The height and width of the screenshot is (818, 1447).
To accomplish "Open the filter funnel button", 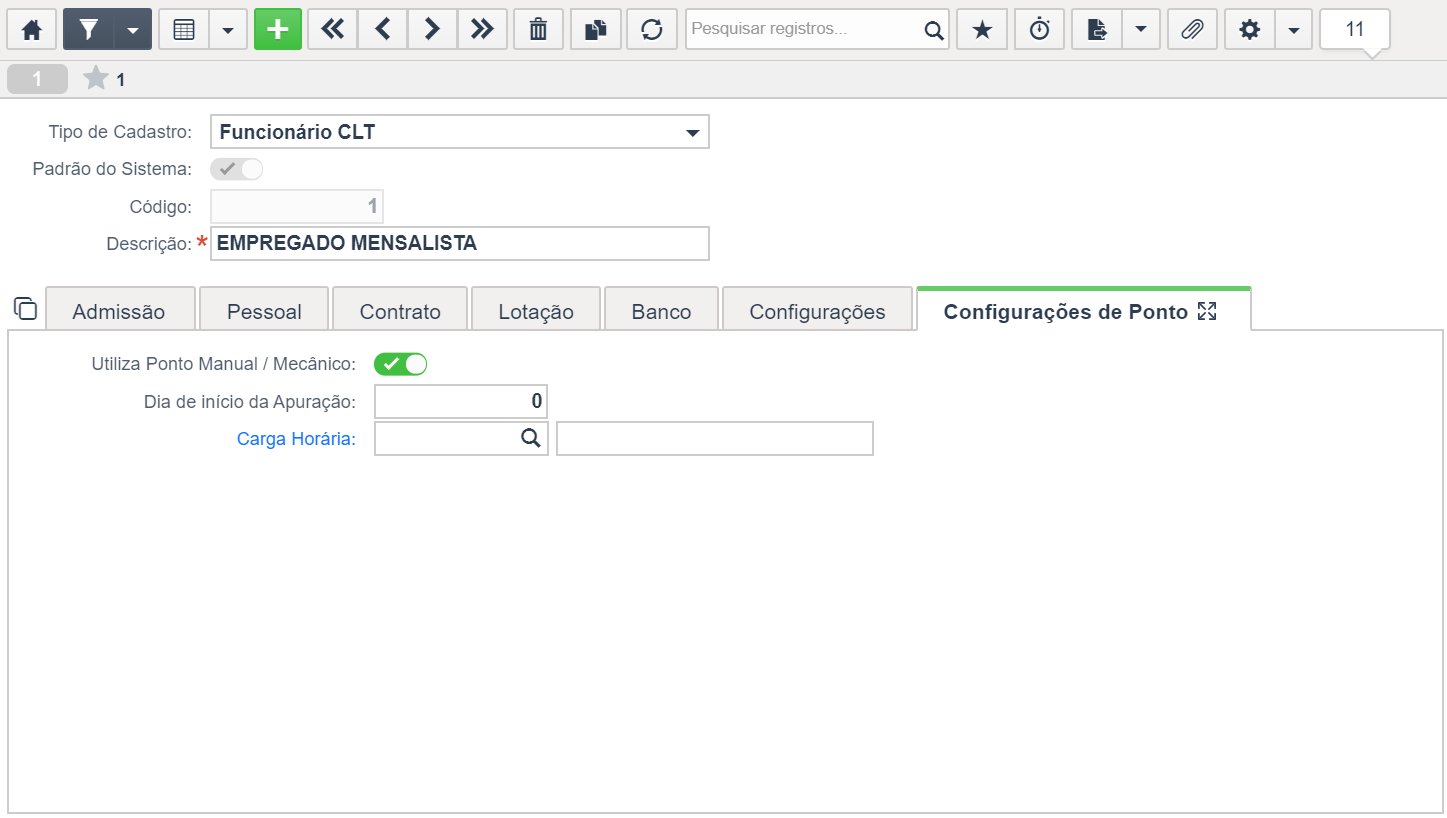I will (89, 30).
